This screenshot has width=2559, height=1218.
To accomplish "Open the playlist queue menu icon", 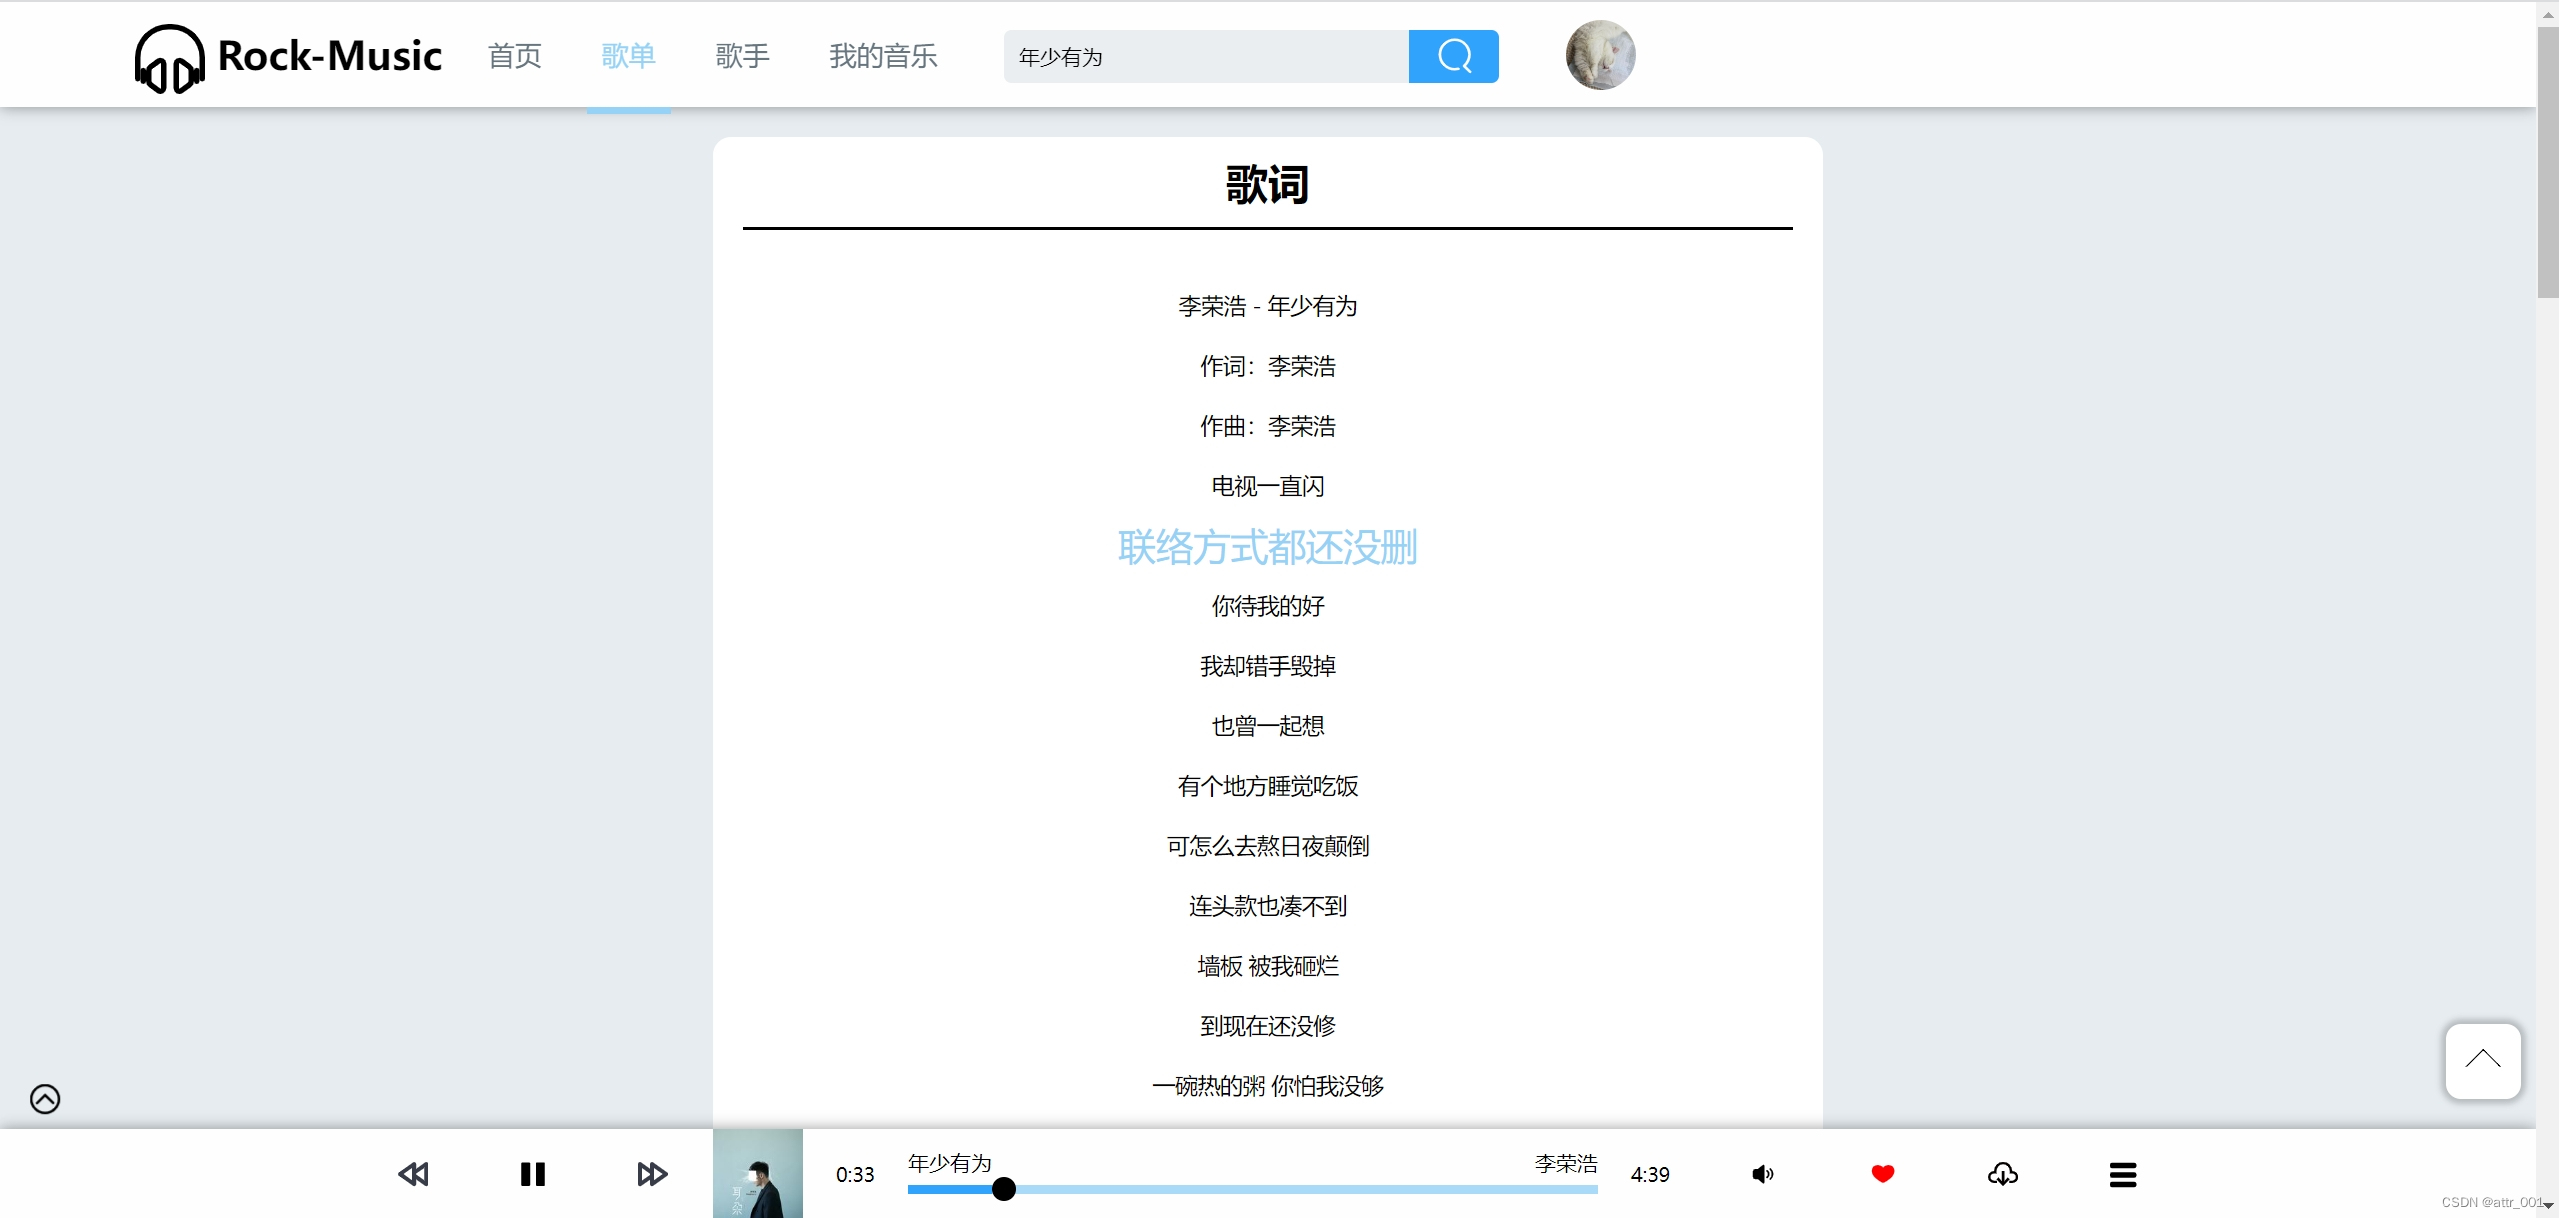I will click(2122, 1174).
